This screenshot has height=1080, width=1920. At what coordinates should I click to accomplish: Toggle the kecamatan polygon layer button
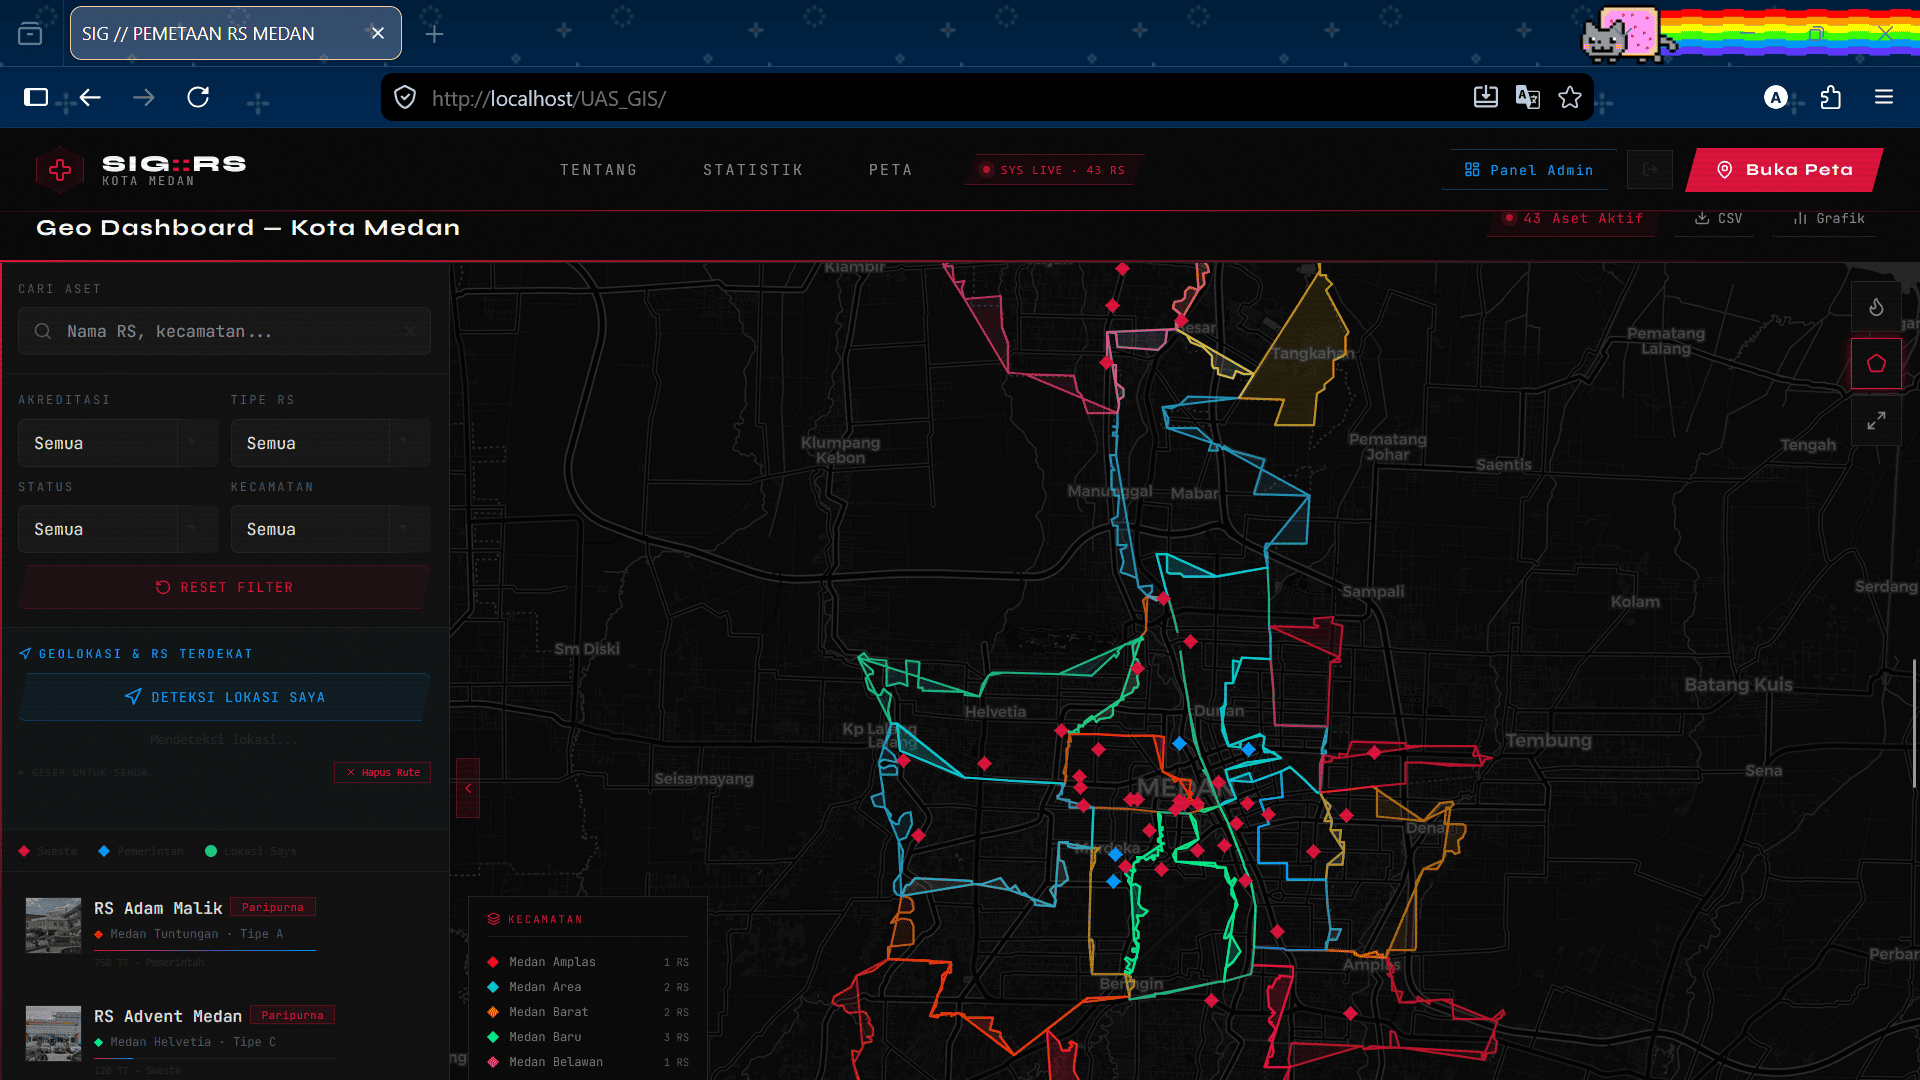pyautogui.click(x=1876, y=364)
